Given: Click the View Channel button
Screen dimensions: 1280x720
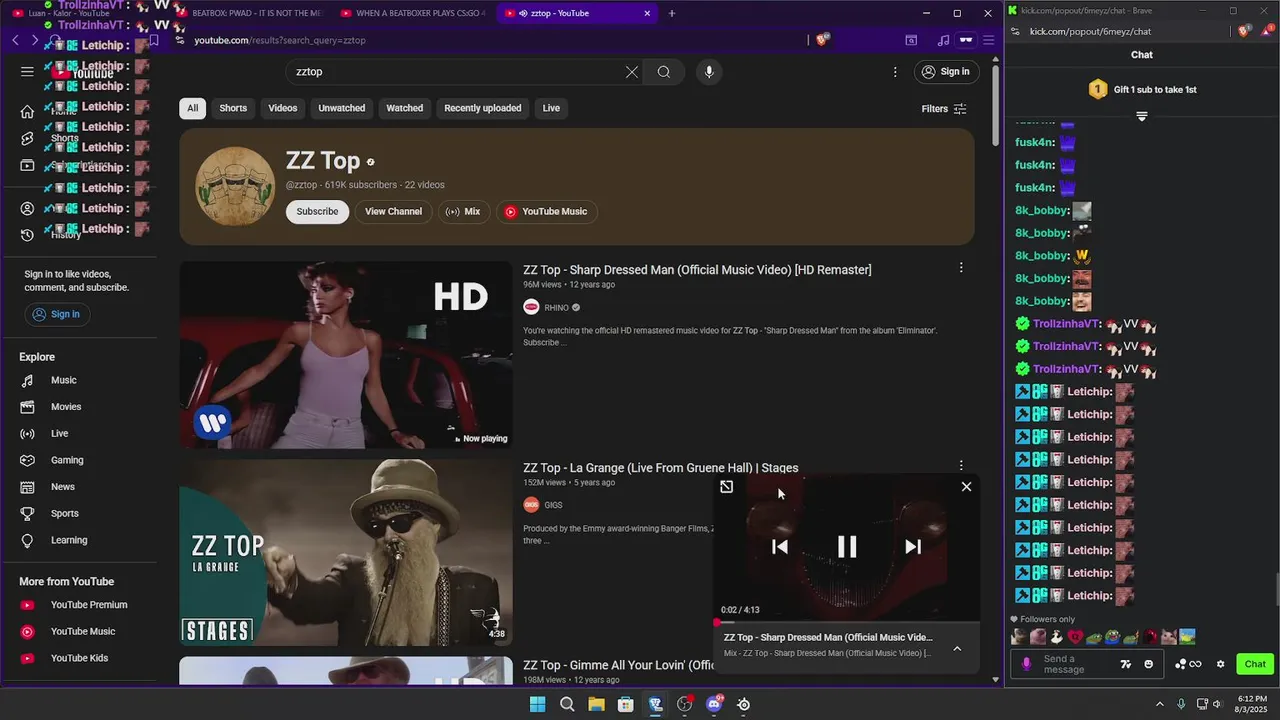Looking at the screenshot, I should tap(393, 211).
